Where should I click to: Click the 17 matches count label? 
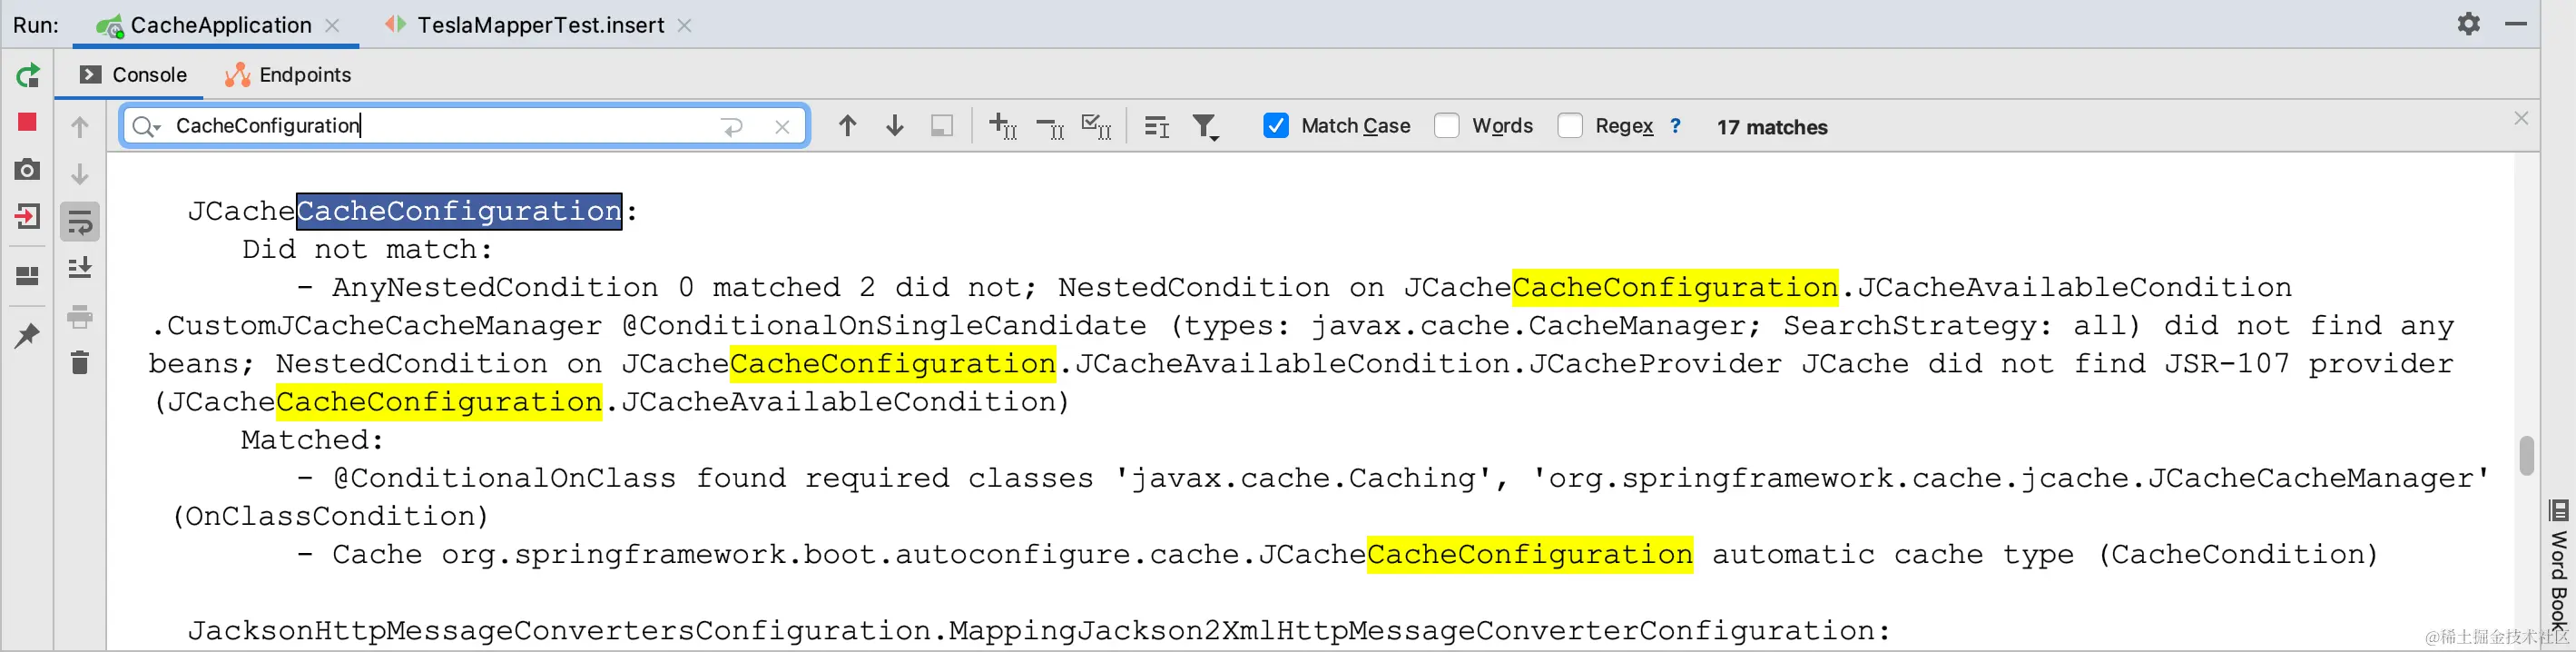click(x=1772, y=127)
